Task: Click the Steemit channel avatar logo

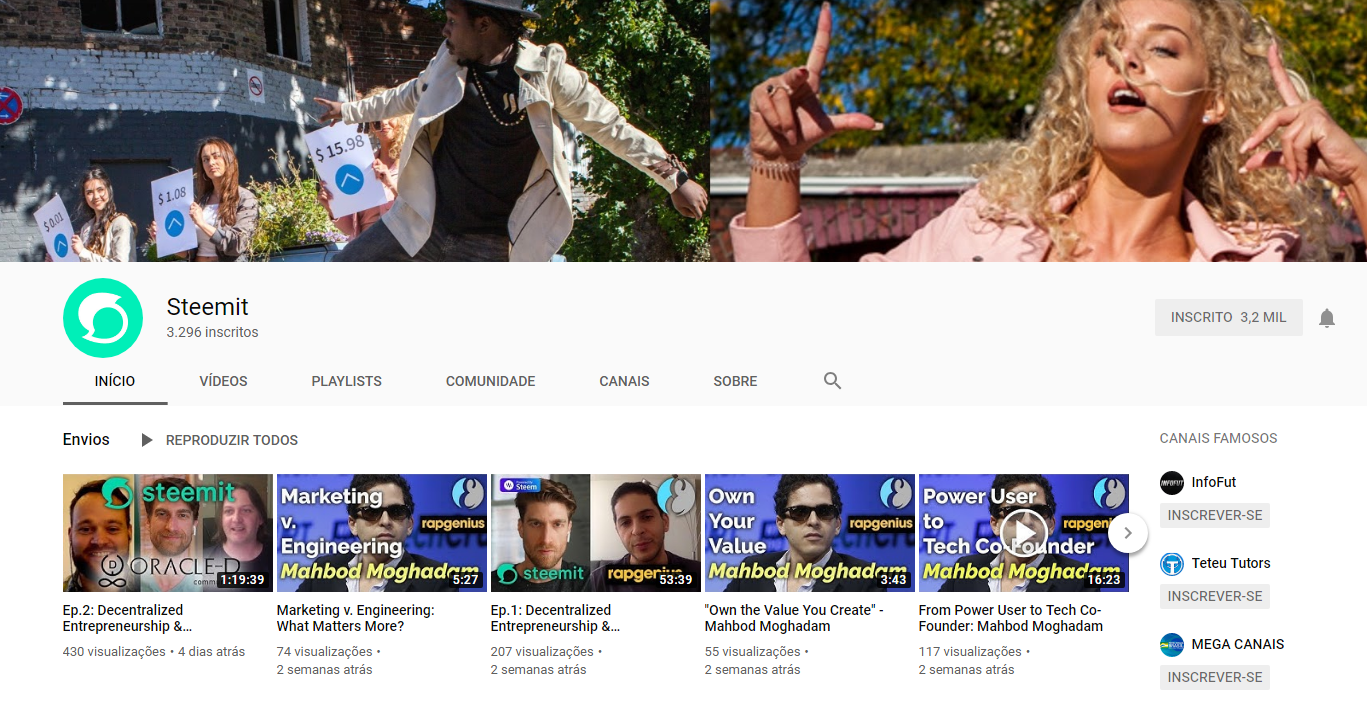Action: (103, 318)
